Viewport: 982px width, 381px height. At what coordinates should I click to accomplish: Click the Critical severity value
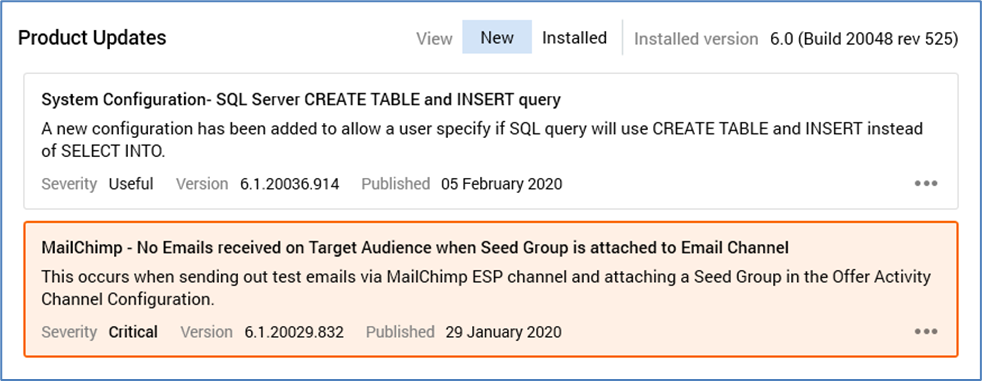pyautogui.click(x=133, y=331)
